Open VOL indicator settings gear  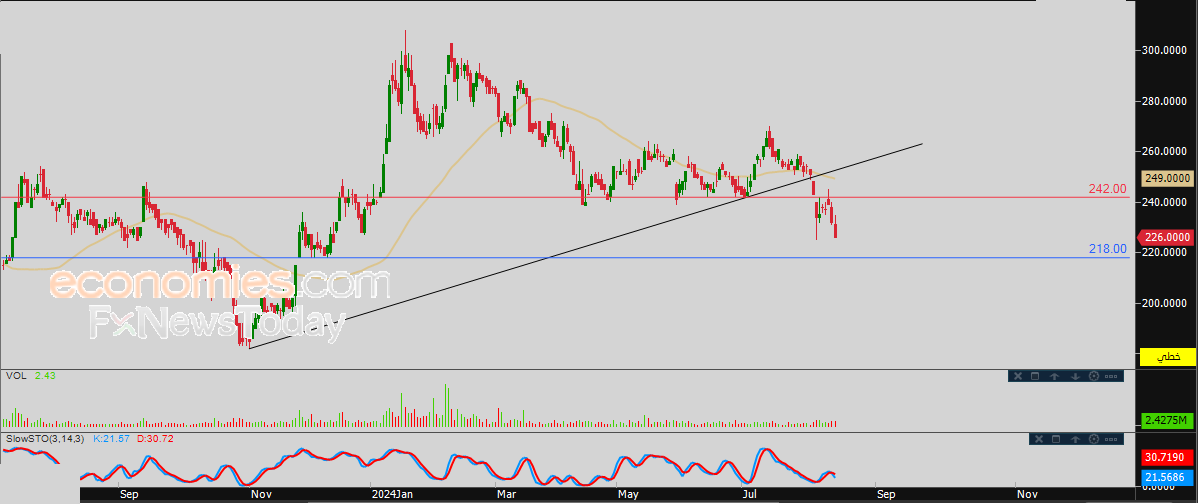[x=1093, y=376]
